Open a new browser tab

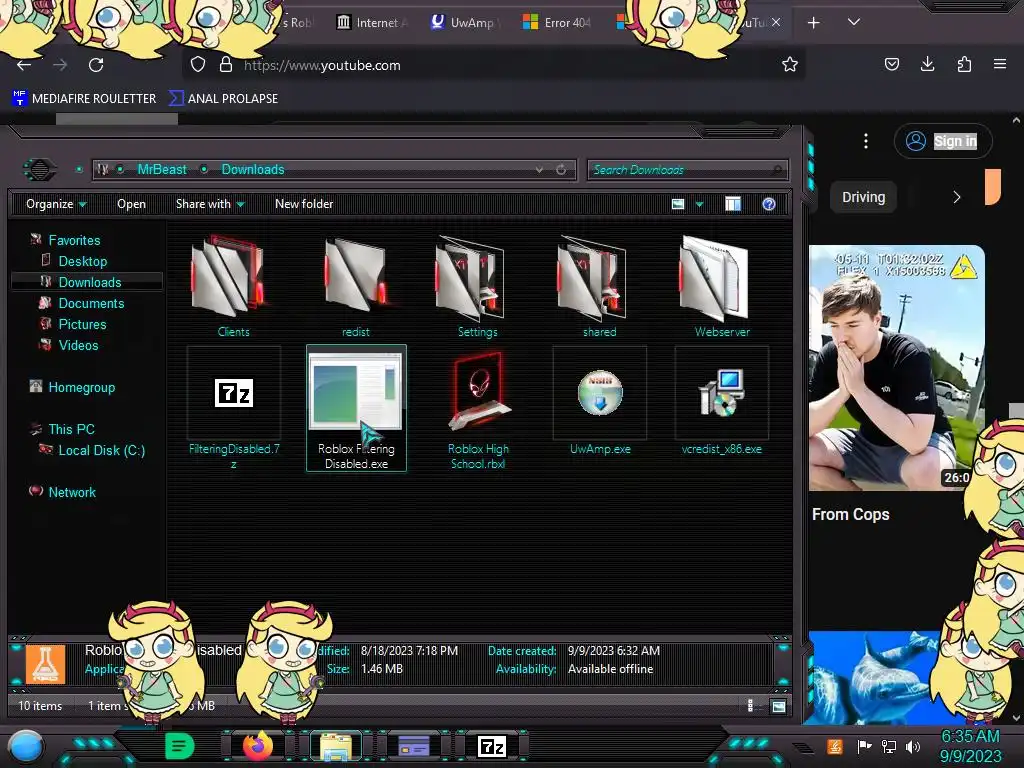point(813,23)
